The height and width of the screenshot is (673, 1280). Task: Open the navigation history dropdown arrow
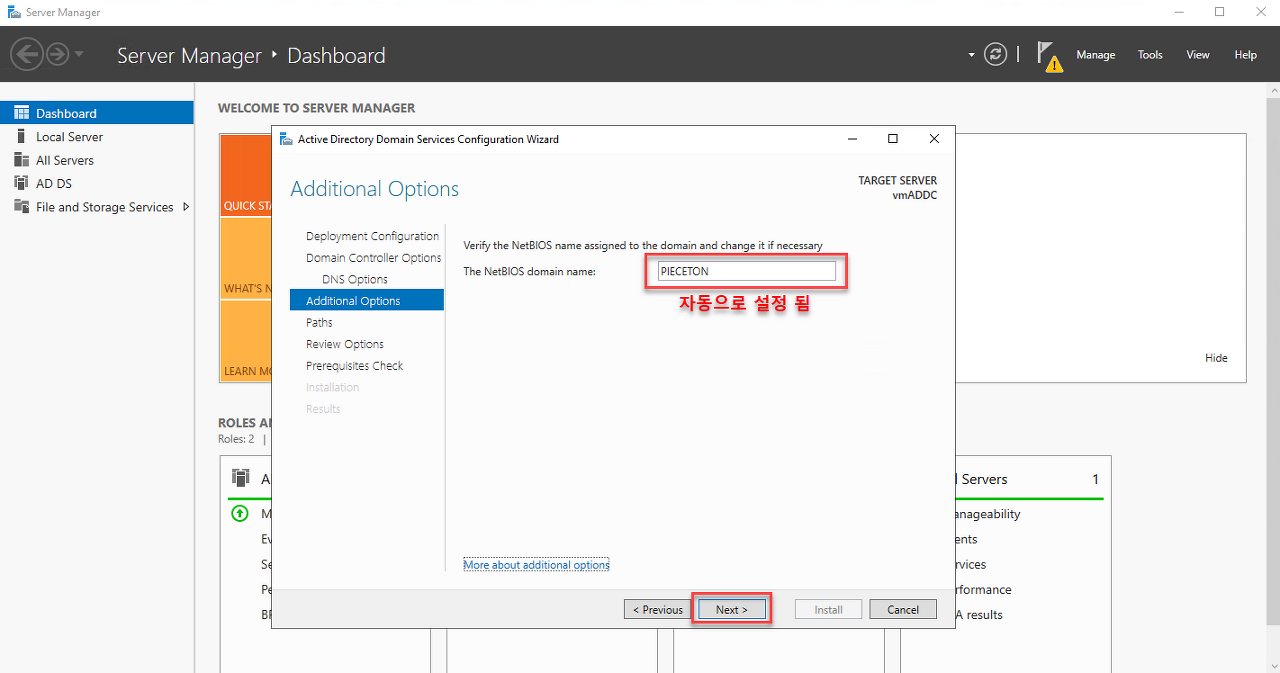click(x=79, y=54)
